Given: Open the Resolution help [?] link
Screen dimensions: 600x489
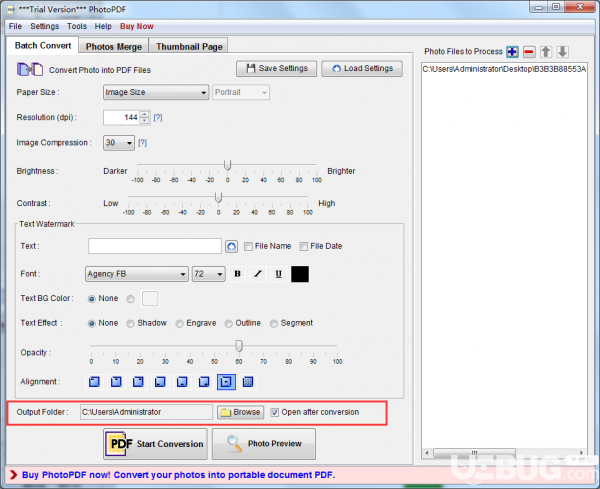Looking at the screenshot, I should pyautogui.click(x=158, y=117).
